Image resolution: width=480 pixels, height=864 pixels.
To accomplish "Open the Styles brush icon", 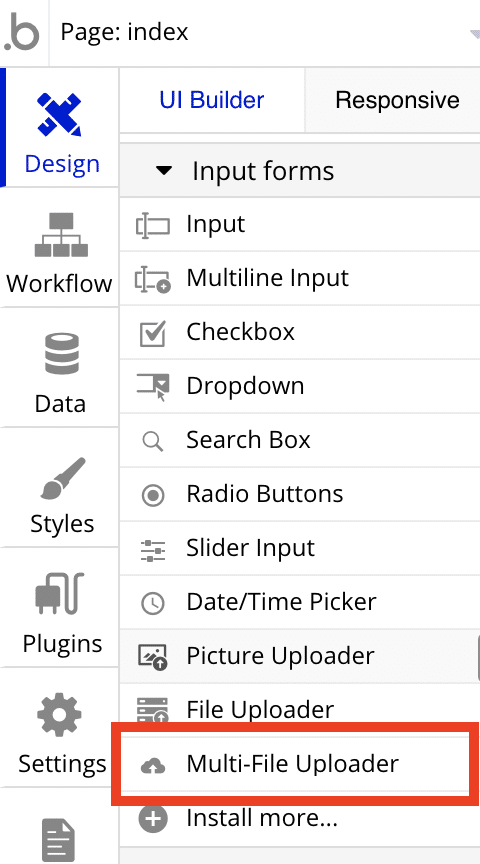I will tap(63, 477).
